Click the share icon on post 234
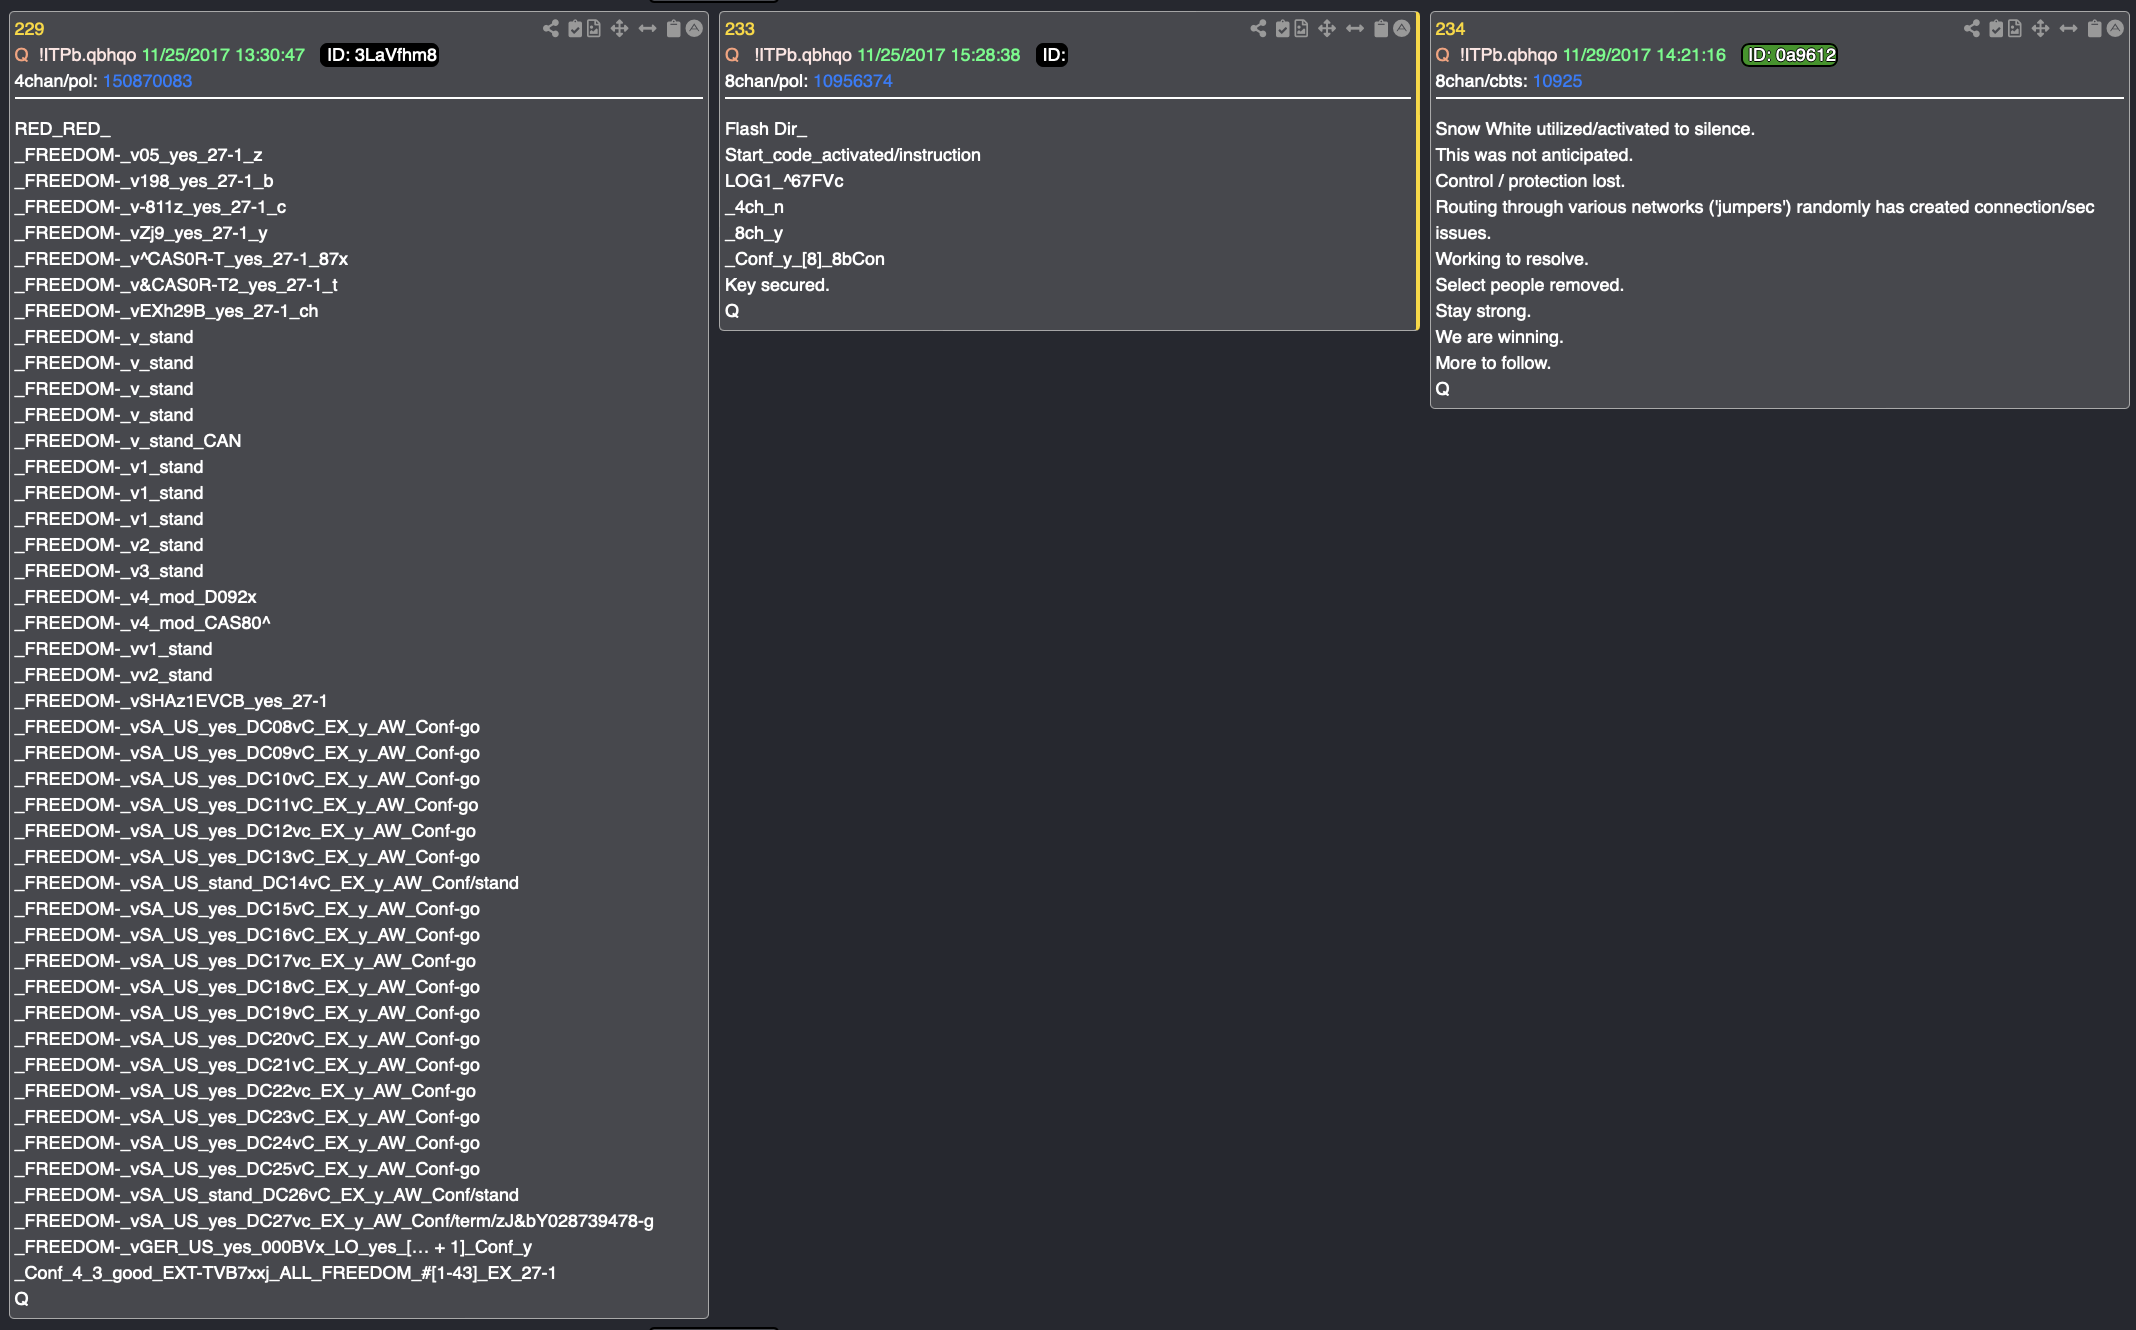 click(1971, 28)
